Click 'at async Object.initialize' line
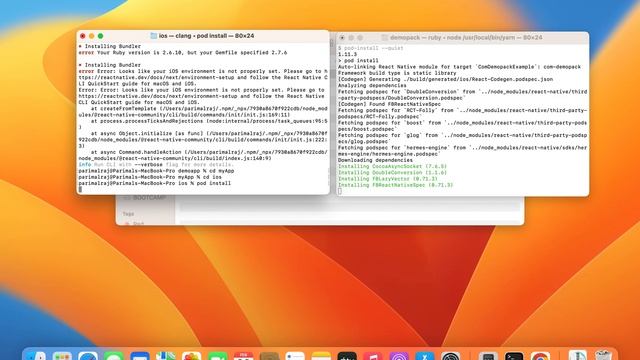The height and width of the screenshot is (360, 640). (x=203, y=140)
